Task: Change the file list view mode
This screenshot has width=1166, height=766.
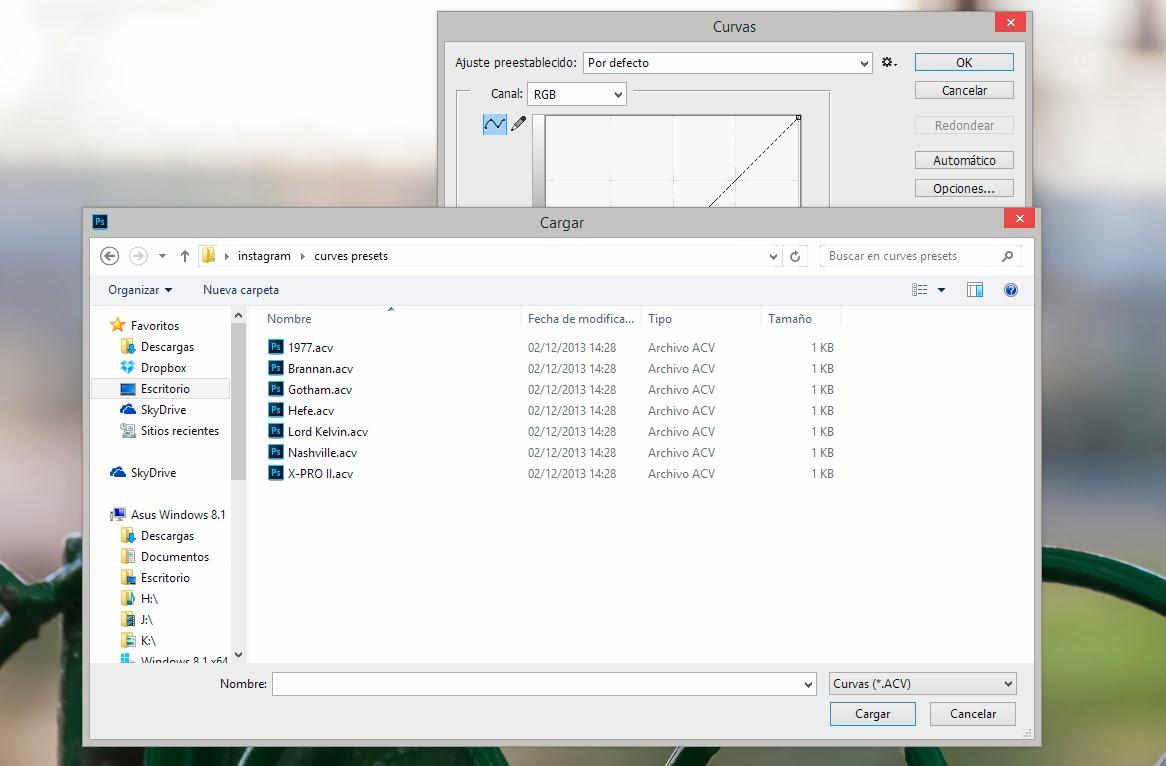Action: (x=920, y=290)
